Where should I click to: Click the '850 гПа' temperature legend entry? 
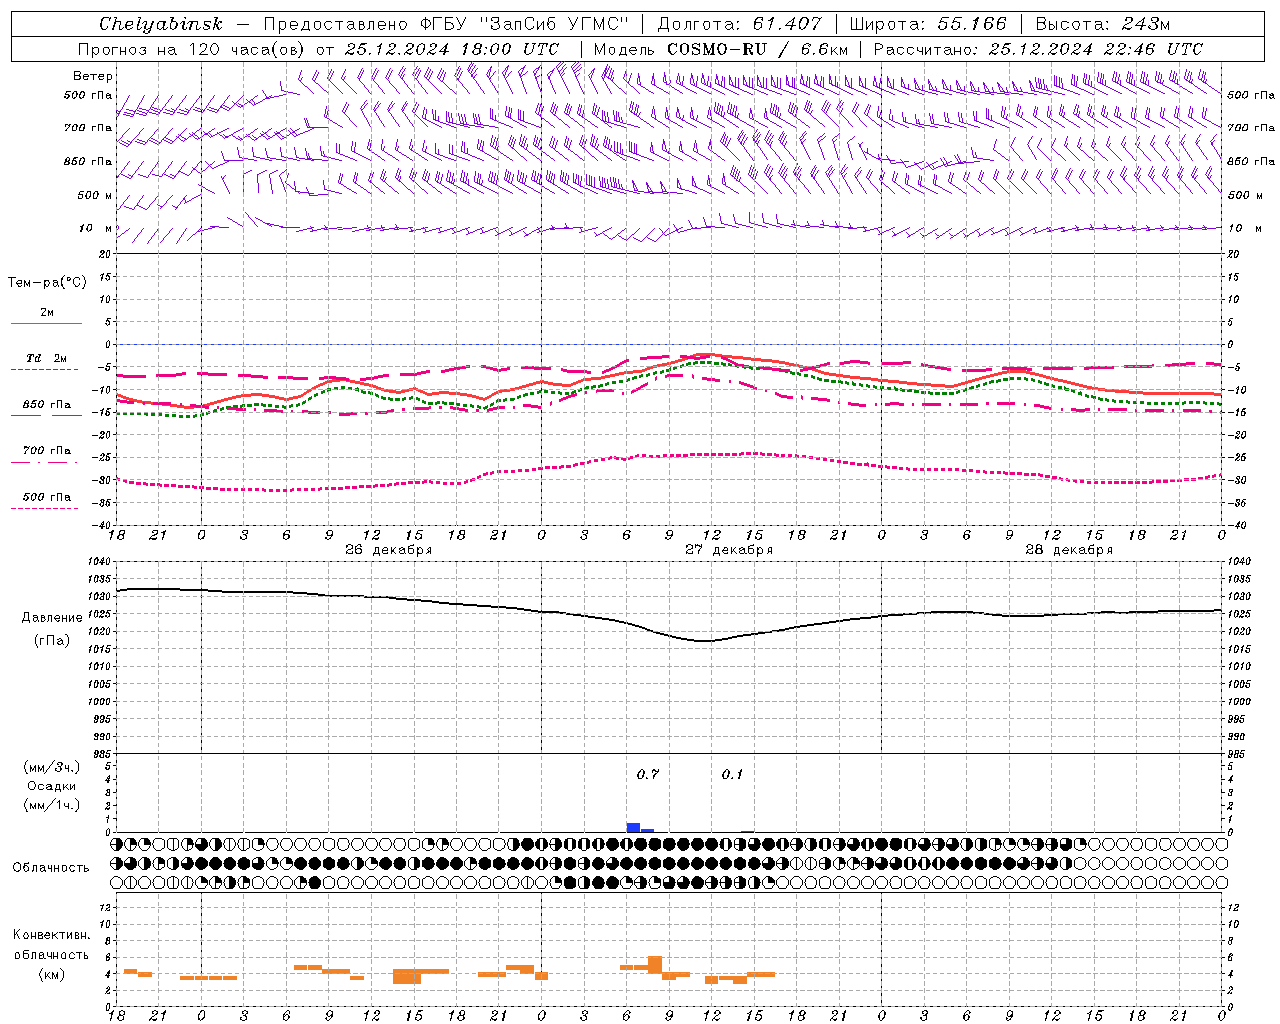[x=47, y=405]
